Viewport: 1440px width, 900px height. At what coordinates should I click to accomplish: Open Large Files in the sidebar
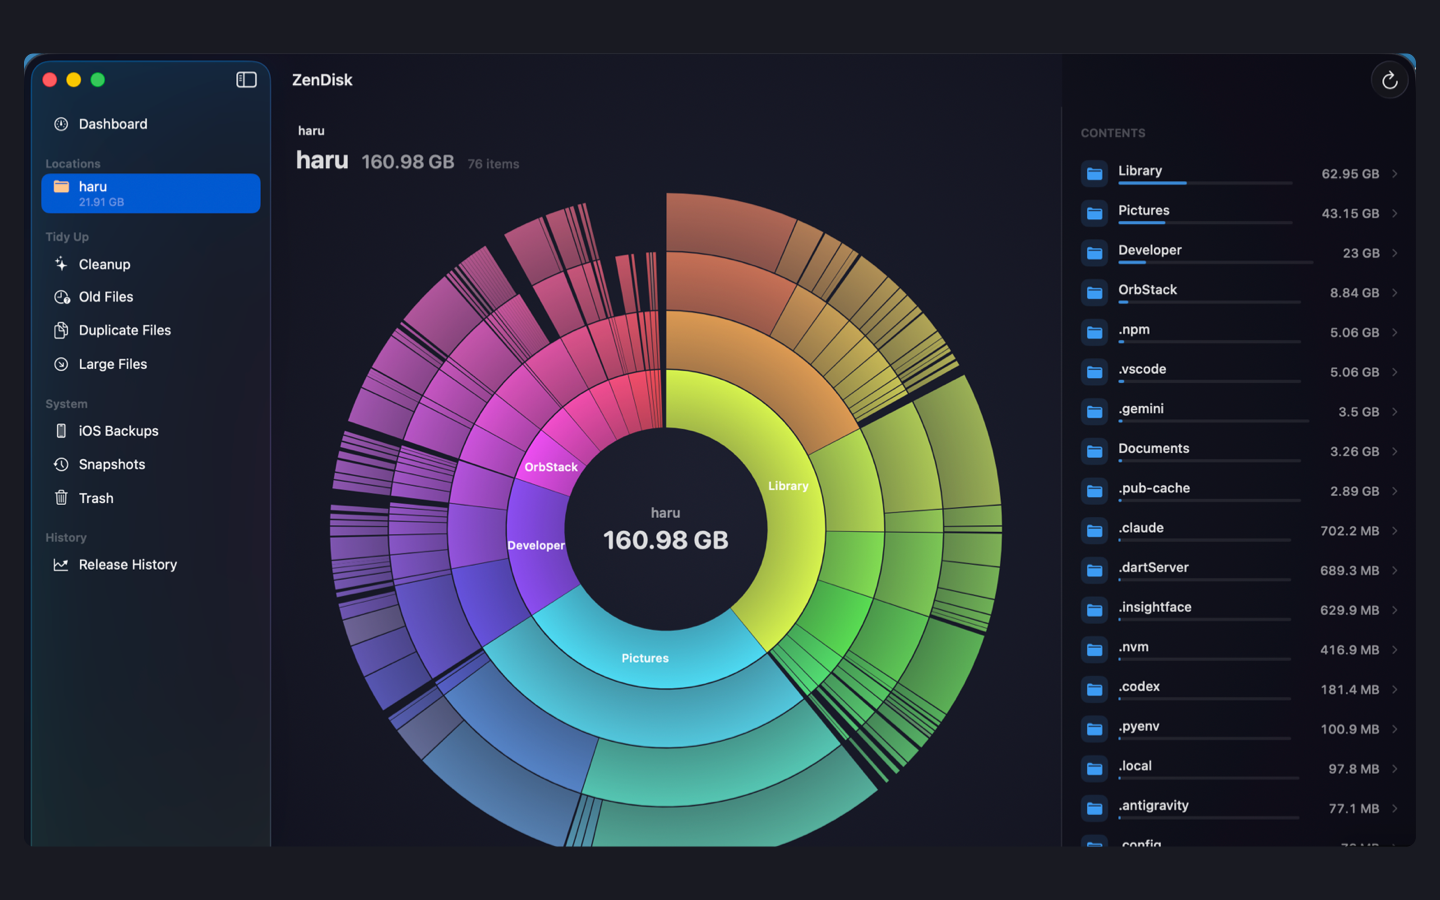coord(150,364)
